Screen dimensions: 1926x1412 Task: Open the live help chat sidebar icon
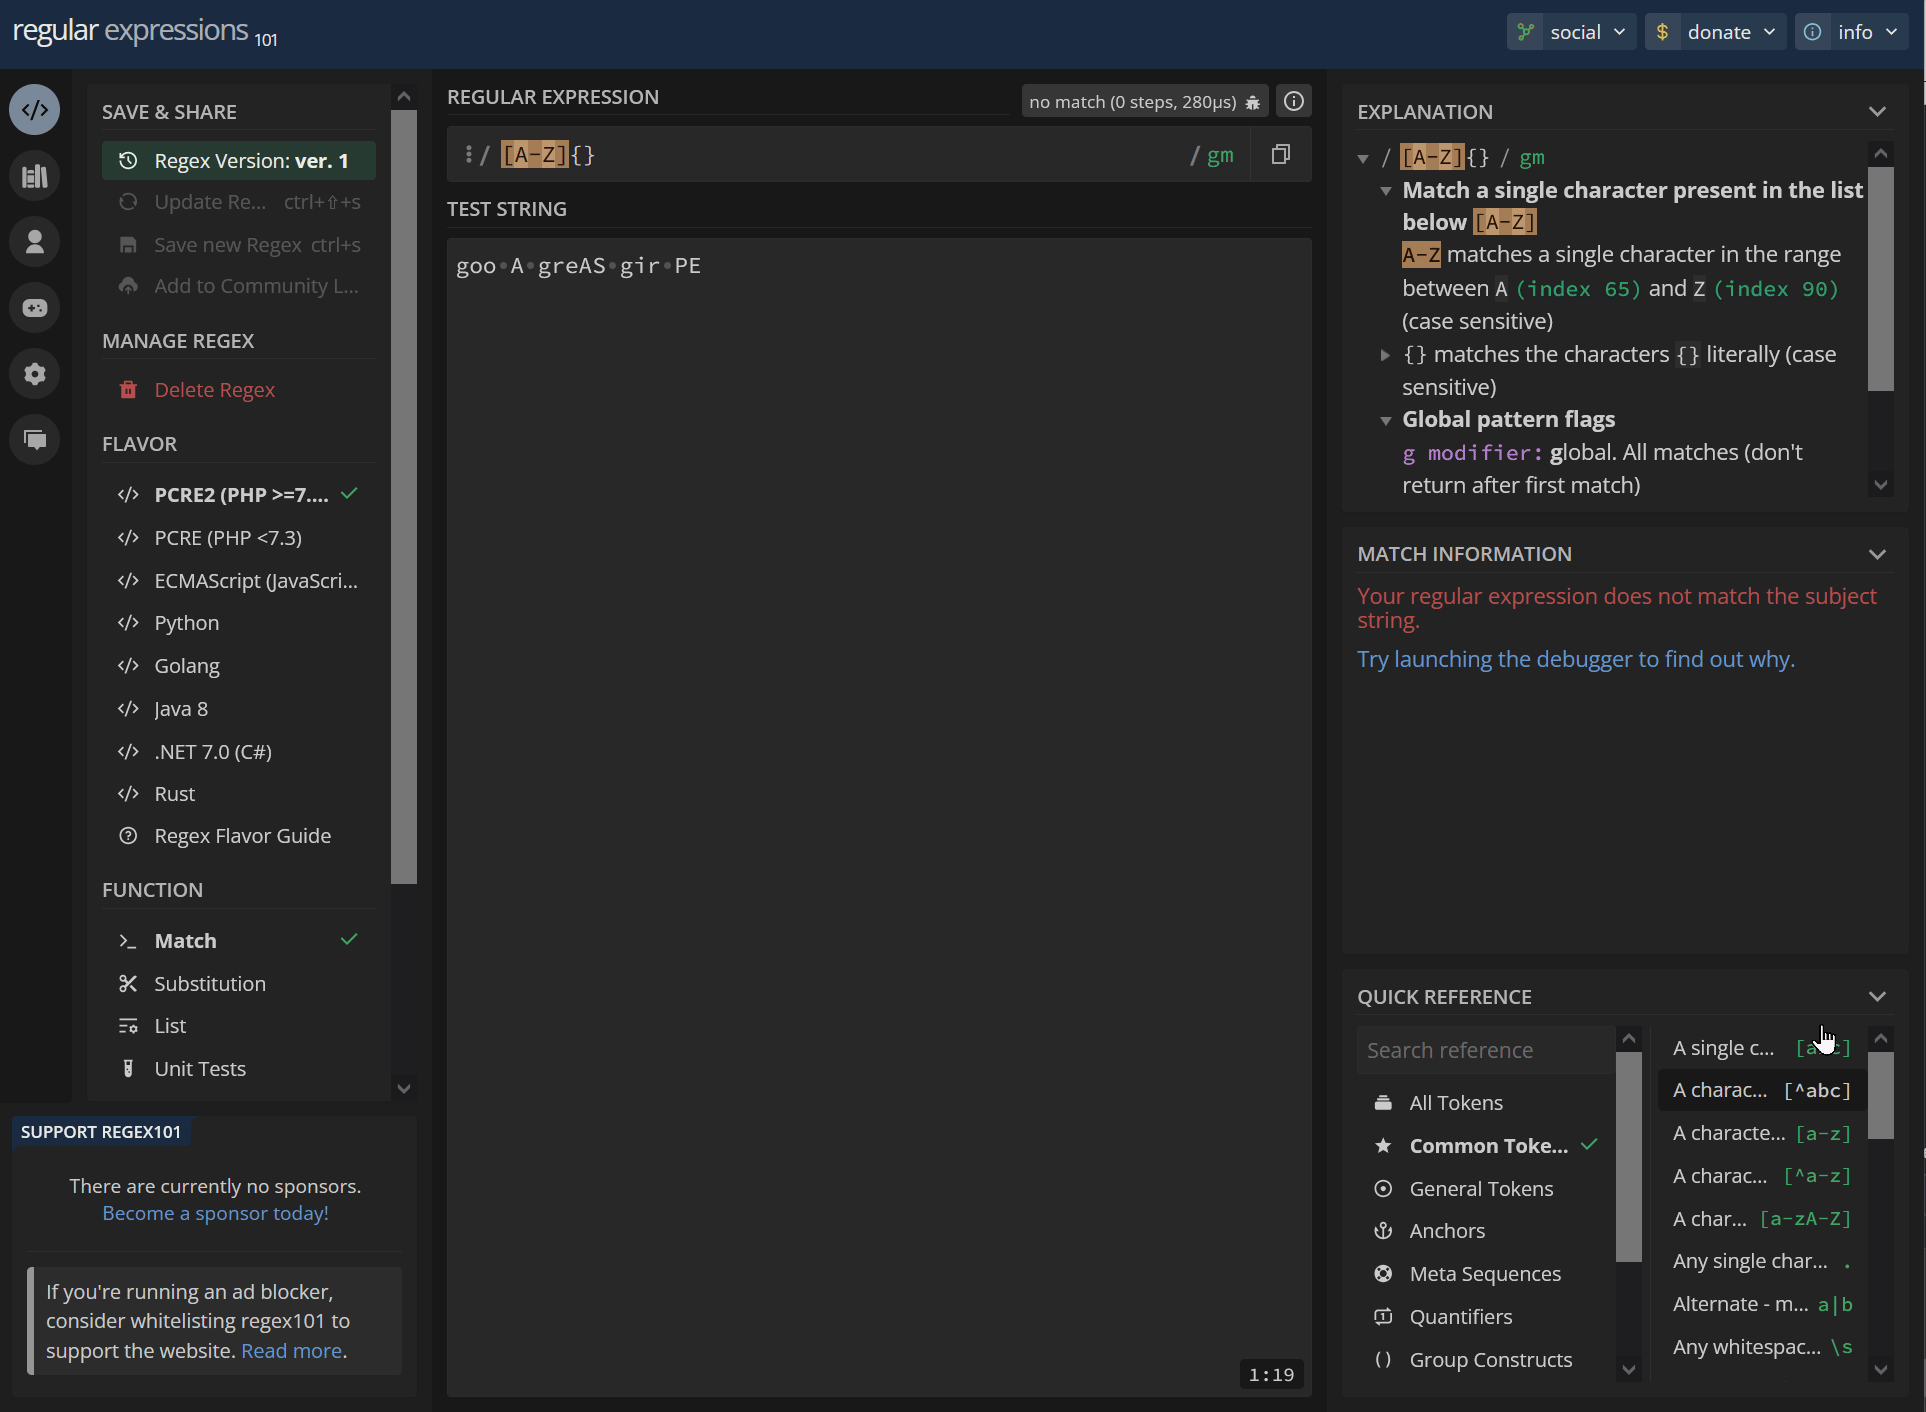[x=35, y=440]
